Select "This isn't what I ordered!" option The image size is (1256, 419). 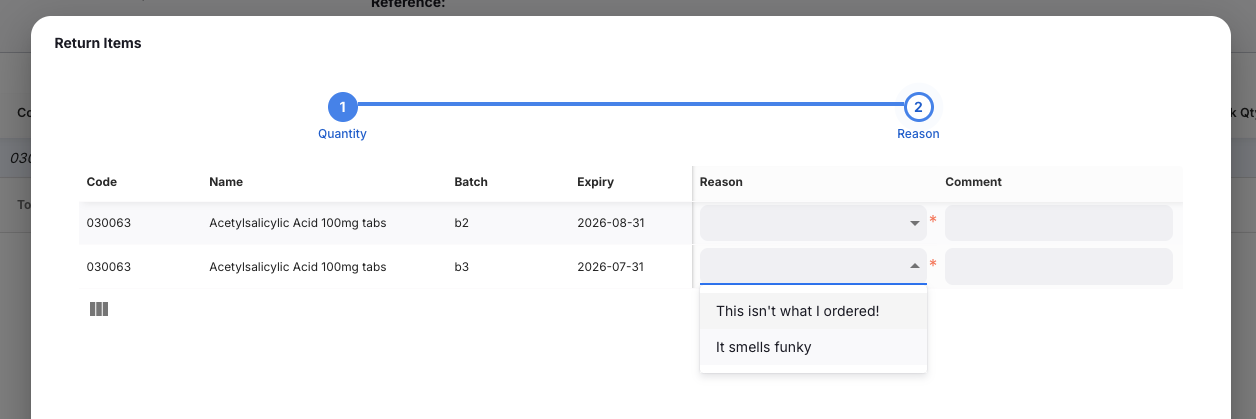797,311
